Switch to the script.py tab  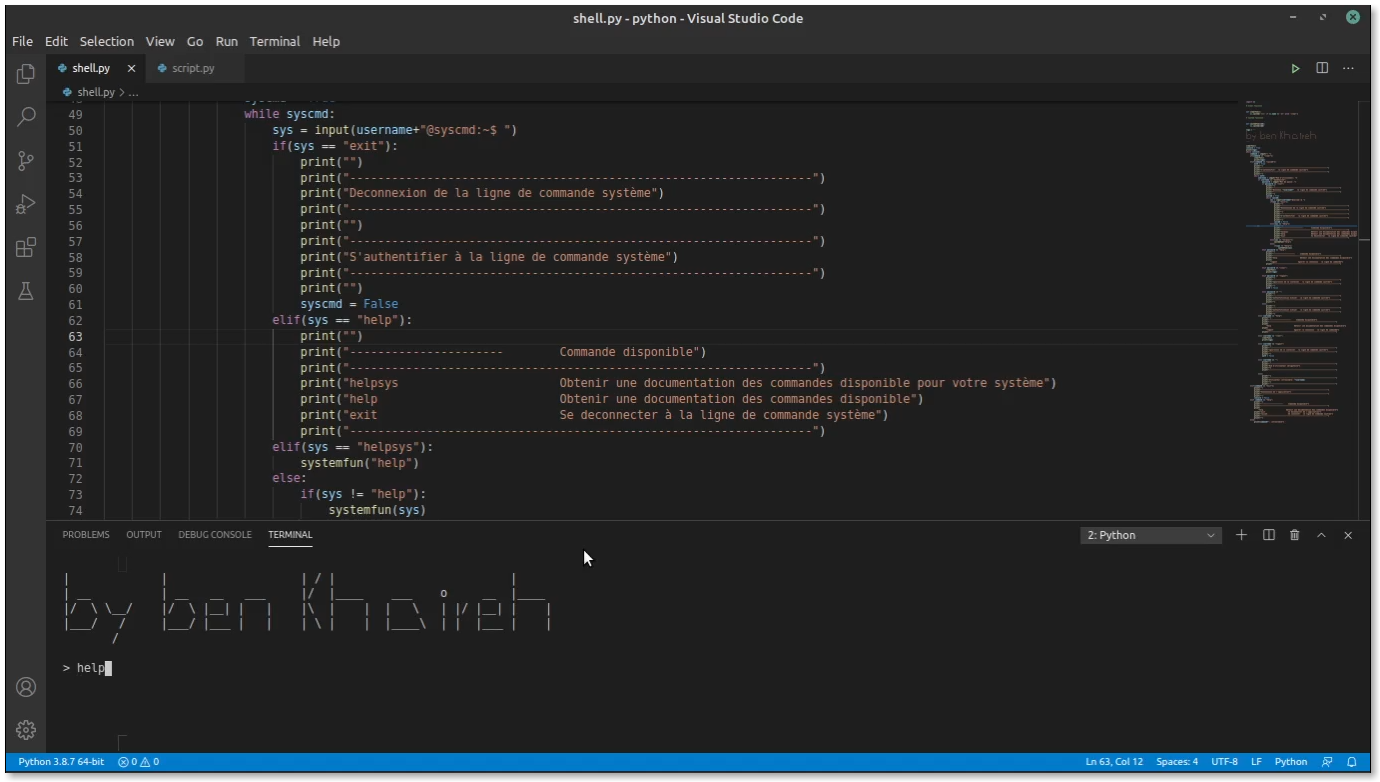[190, 68]
